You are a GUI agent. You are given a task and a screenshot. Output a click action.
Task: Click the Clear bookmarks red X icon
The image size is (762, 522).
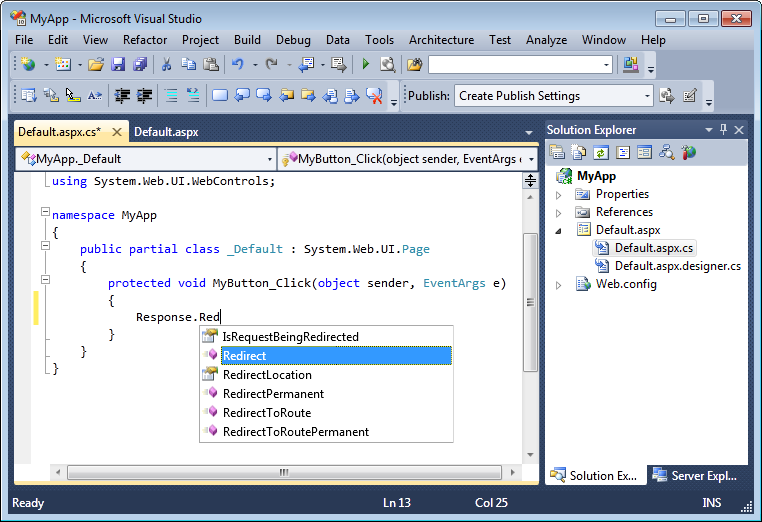click(x=374, y=95)
